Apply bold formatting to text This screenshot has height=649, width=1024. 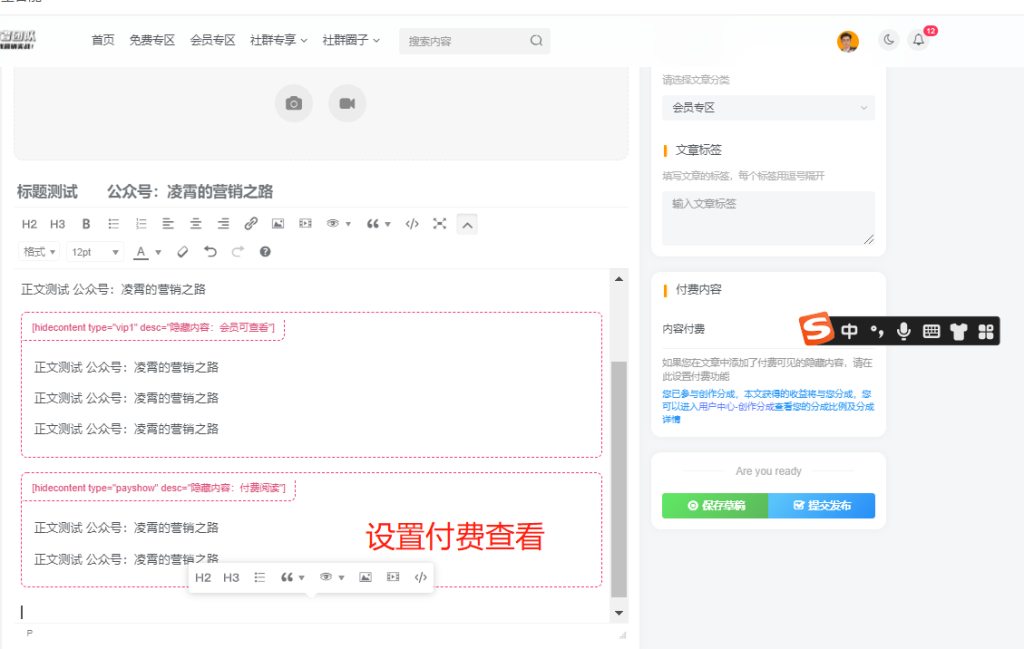point(85,224)
